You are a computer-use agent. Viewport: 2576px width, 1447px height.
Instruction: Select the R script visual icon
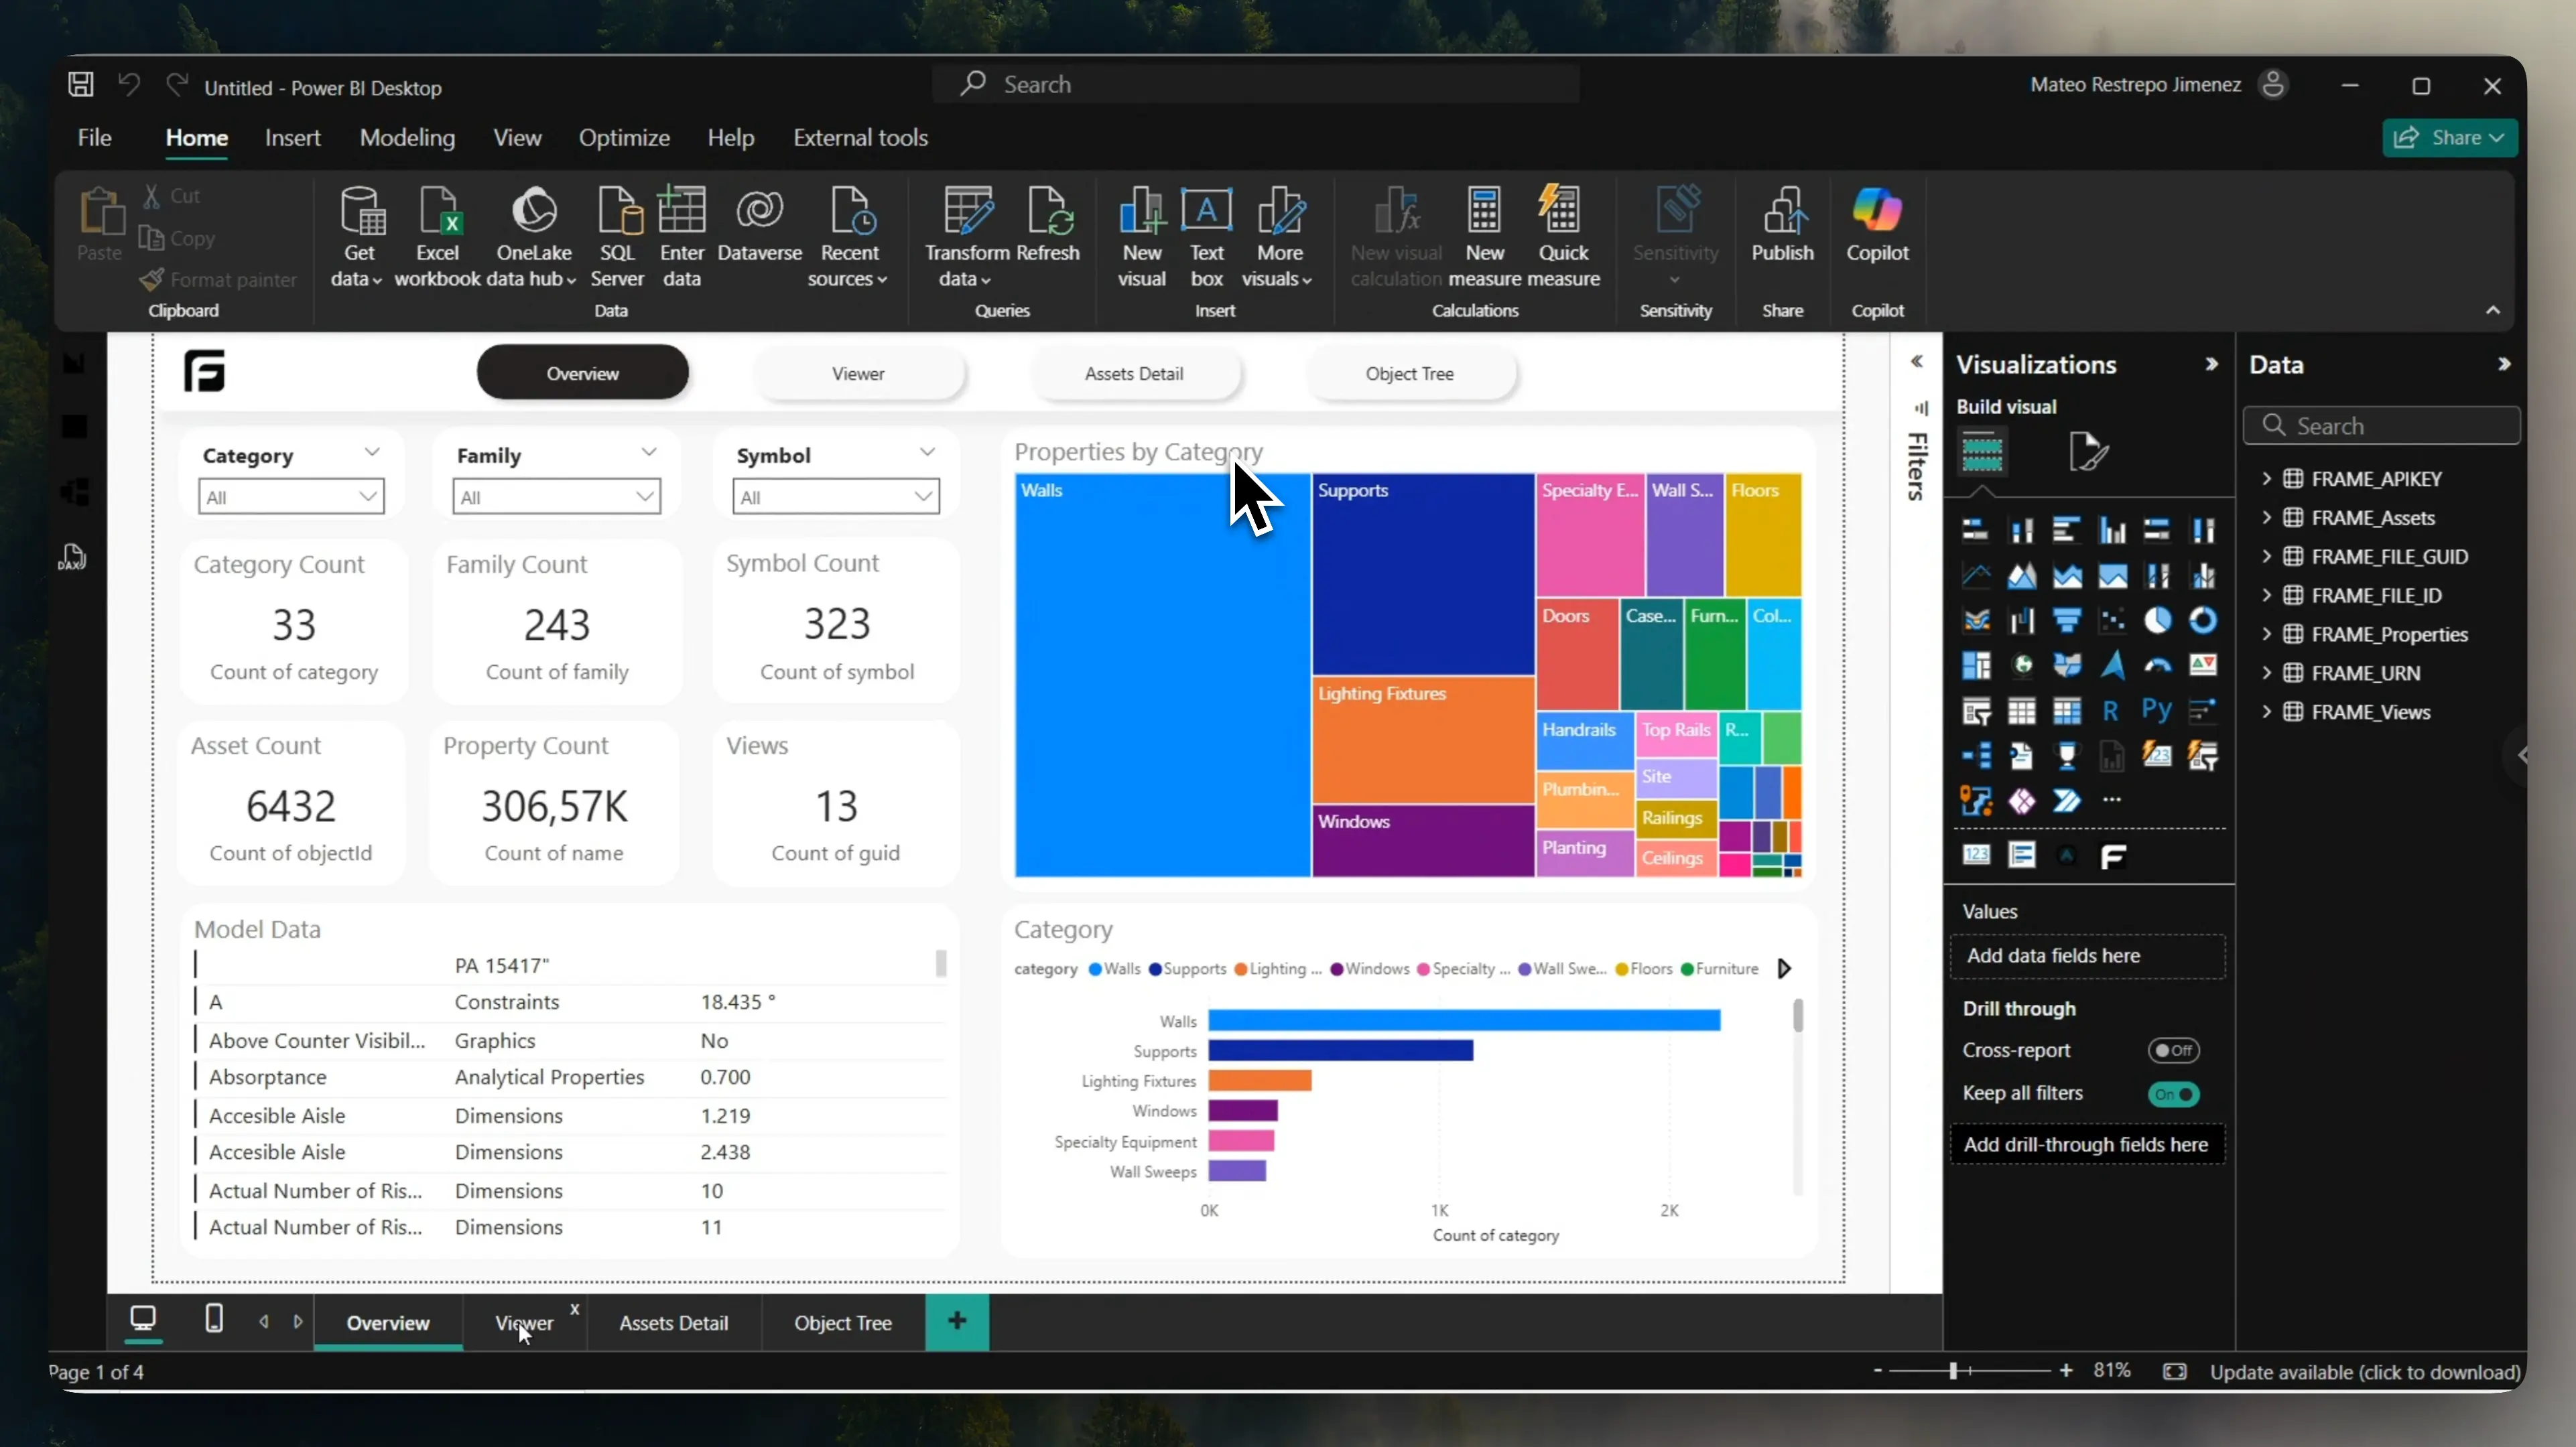pos(2112,711)
